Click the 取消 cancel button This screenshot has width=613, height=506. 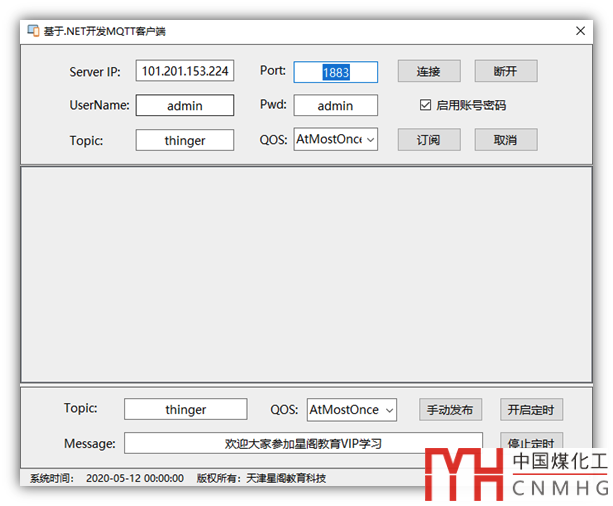tap(506, 140)
